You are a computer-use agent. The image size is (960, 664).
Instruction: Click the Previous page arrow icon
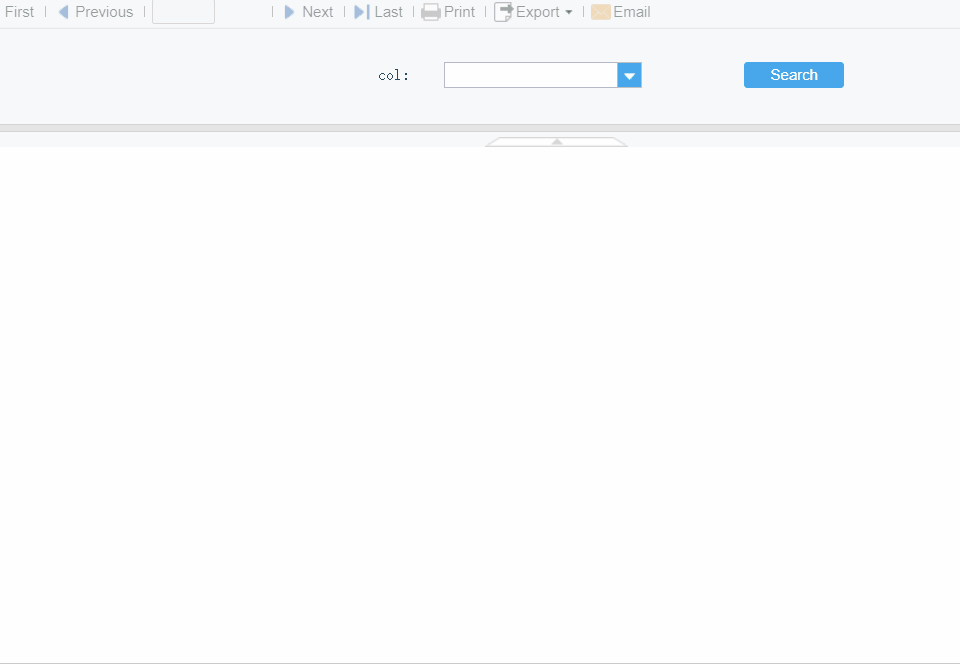(63, 12)
